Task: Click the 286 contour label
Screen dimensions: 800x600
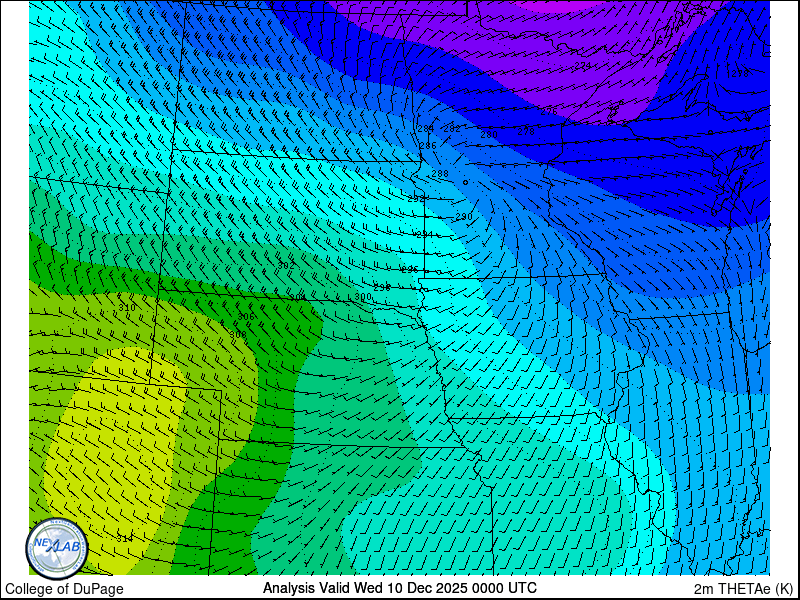Action: 428,145
